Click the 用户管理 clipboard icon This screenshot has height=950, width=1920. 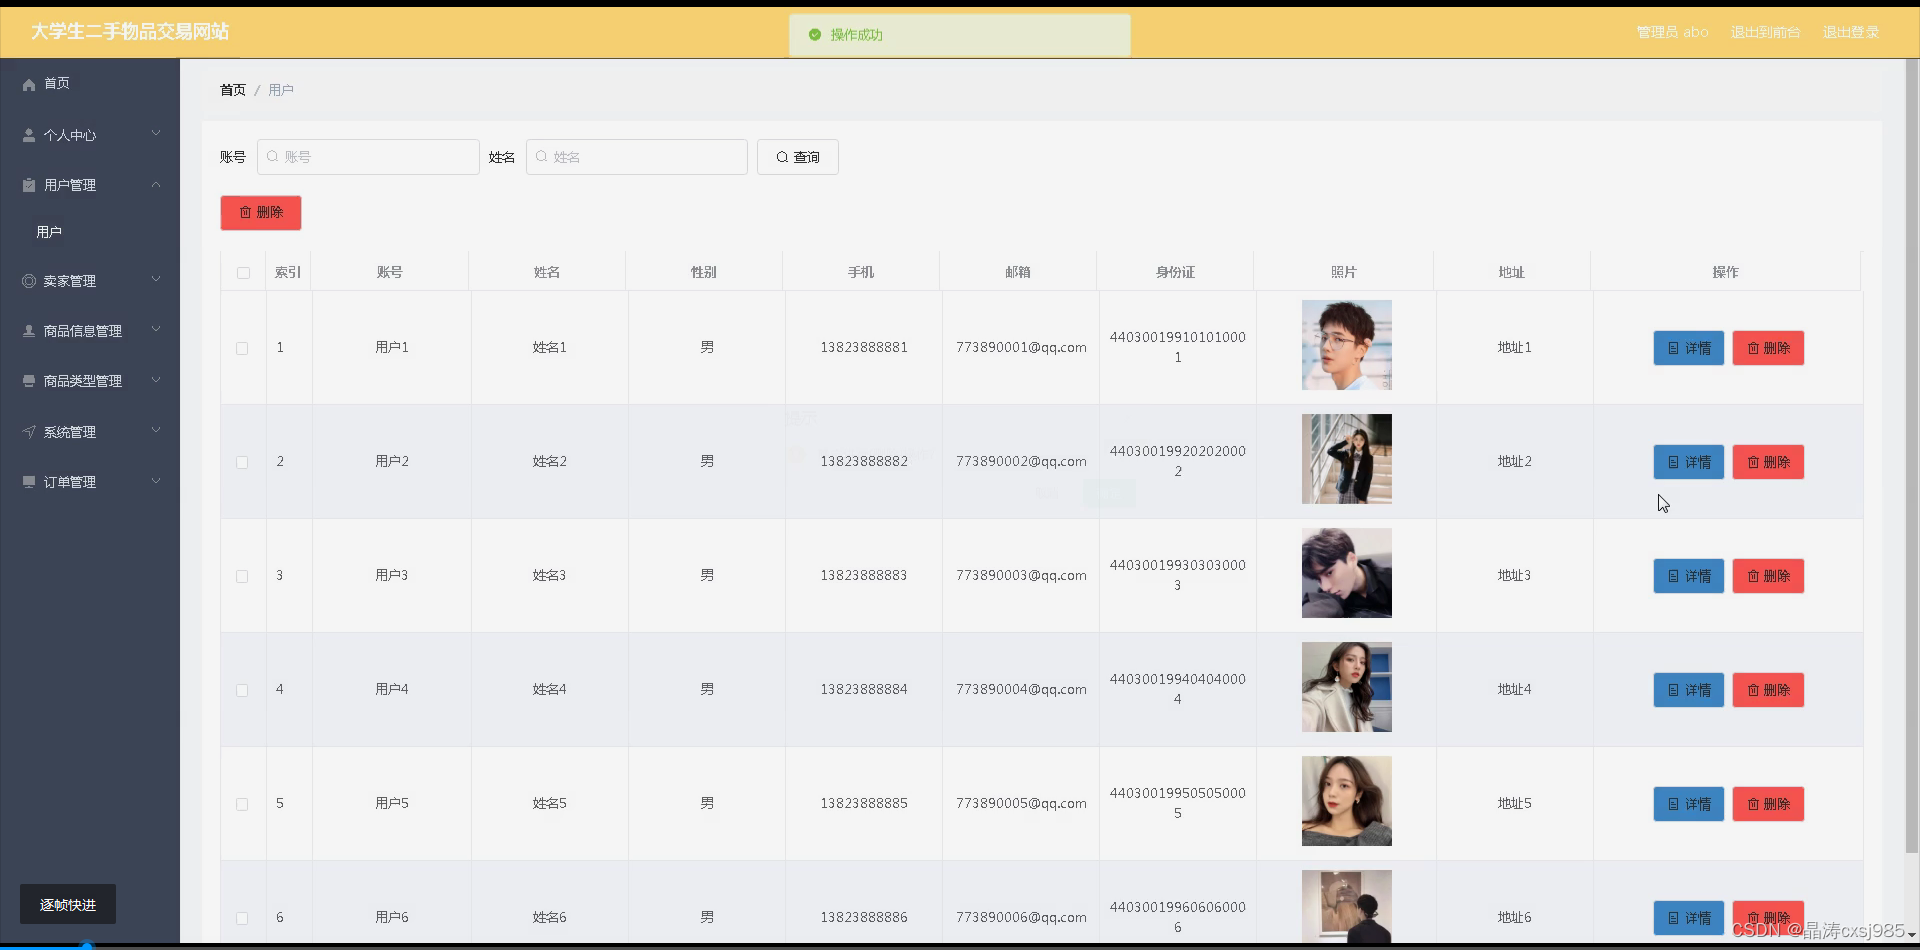pos(28,184)
